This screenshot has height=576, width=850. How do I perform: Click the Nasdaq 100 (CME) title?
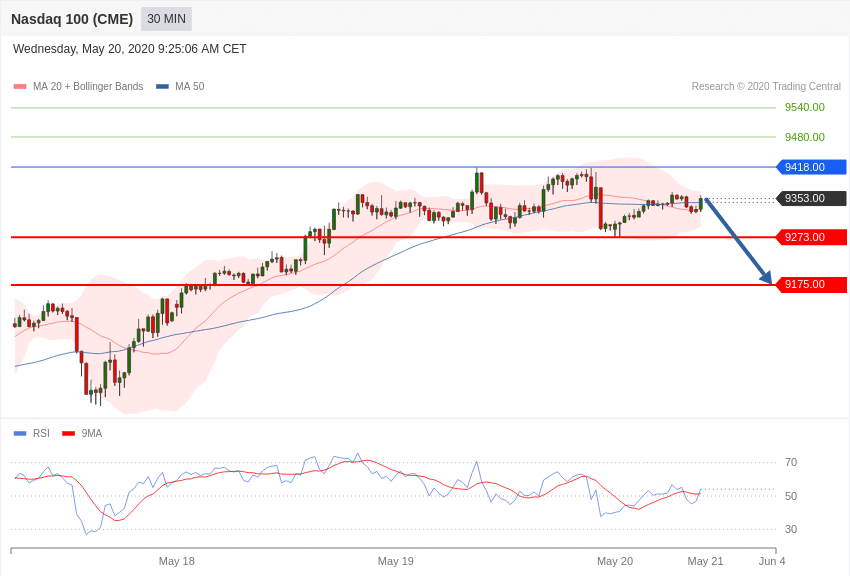pyautogui.click(x=72, y=19)
